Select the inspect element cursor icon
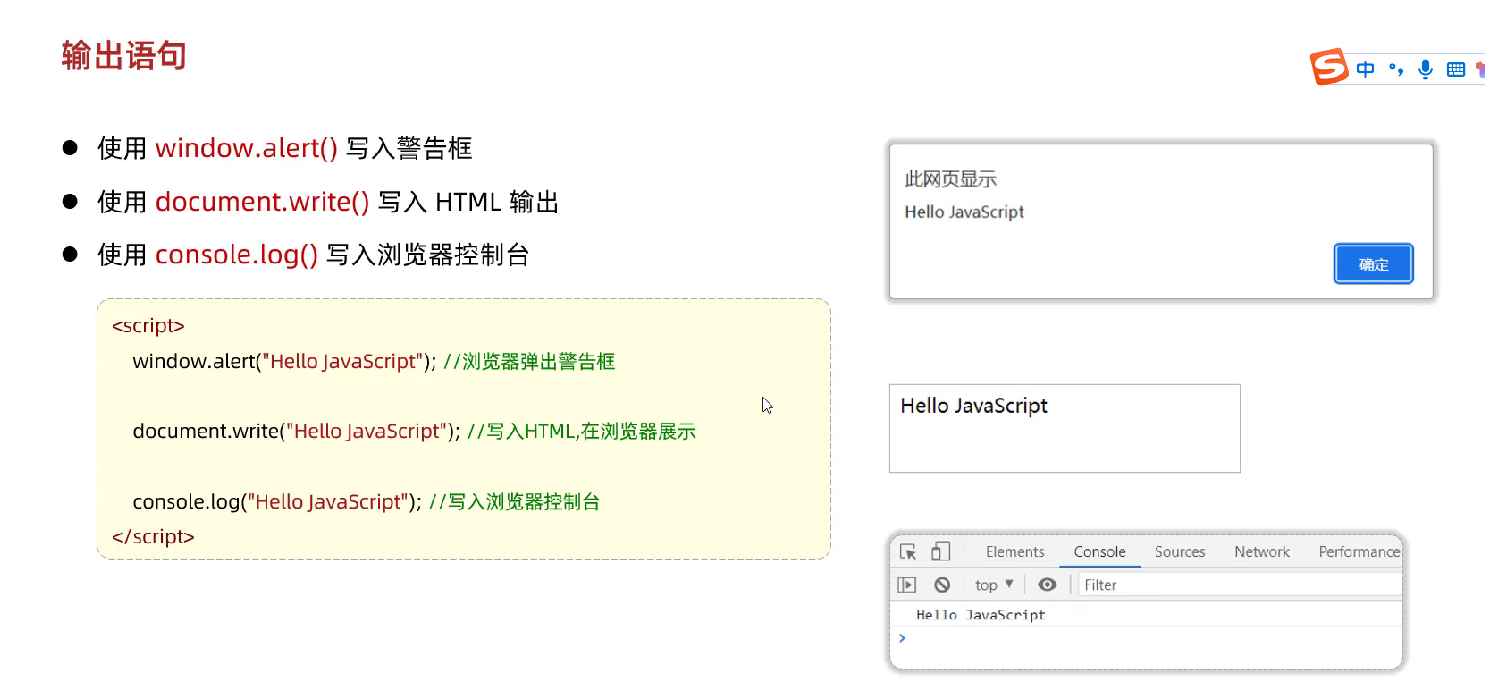The height and width of the screenshot is (685, 1485). click(x=908, y=552)
